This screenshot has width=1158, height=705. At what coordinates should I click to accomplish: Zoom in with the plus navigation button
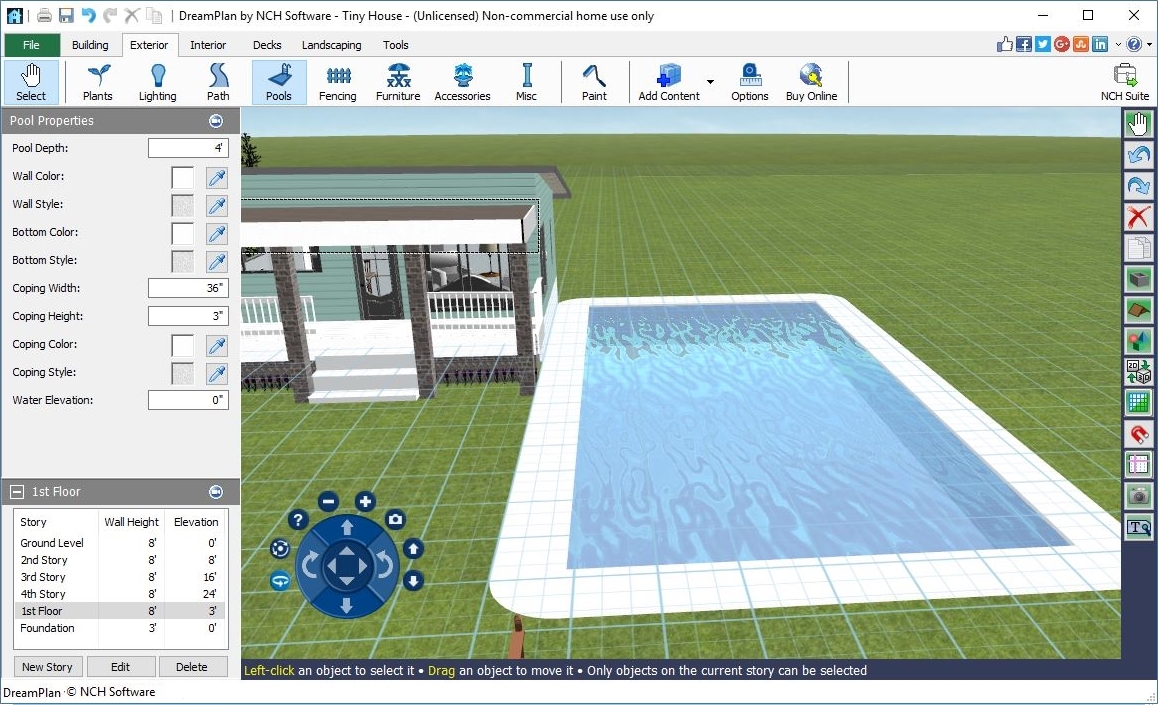pyautogui.click(x=366, y=502)
